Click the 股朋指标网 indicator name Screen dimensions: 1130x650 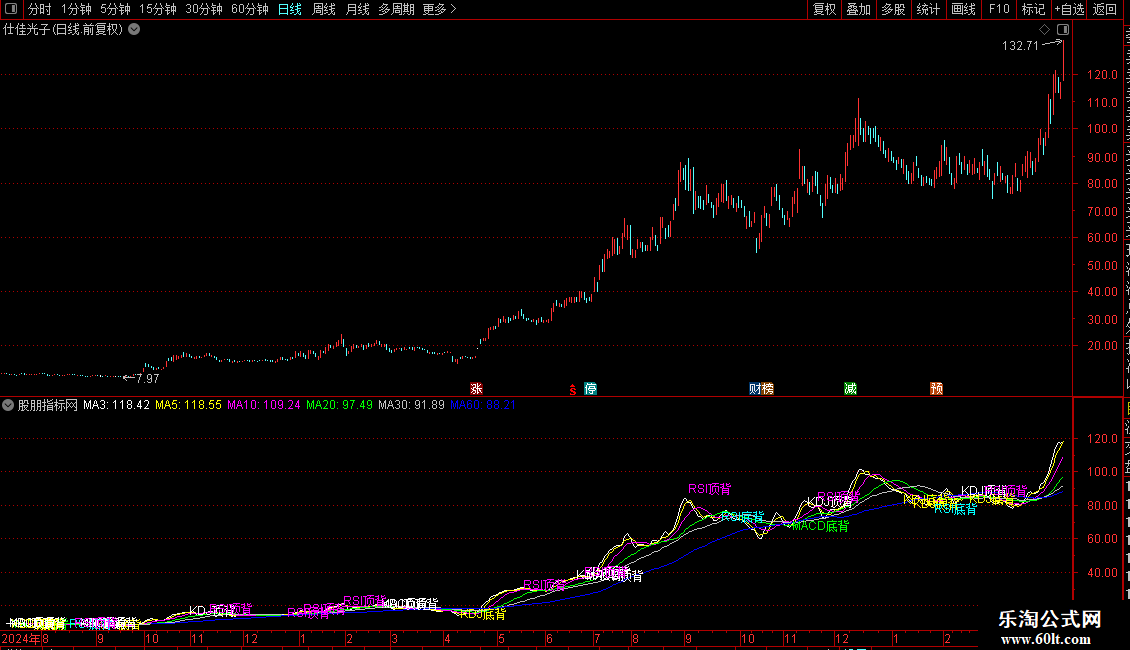[48, 405]
